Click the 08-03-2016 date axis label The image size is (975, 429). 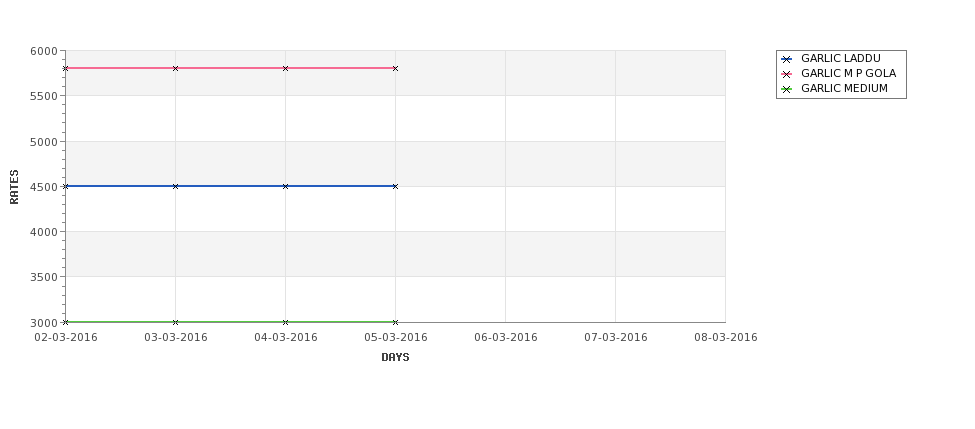click(726, 337)
